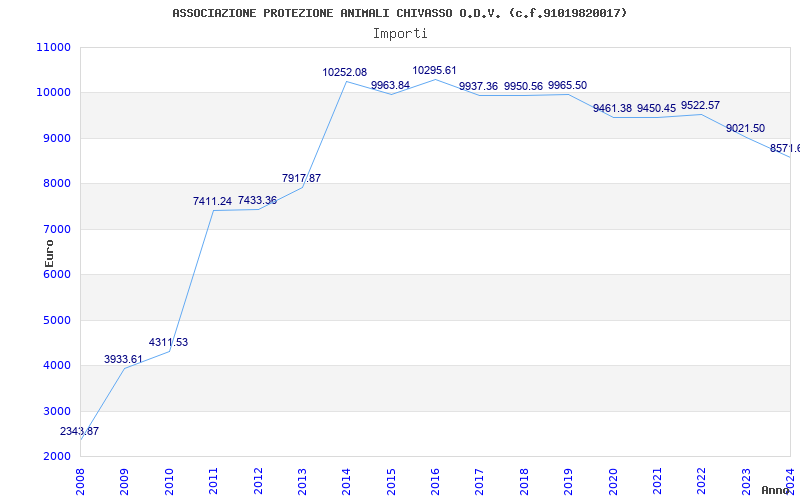Select the data label 9950.56
Image resolution: width=800 pixels, height=500 pixels.
[523, 87]
